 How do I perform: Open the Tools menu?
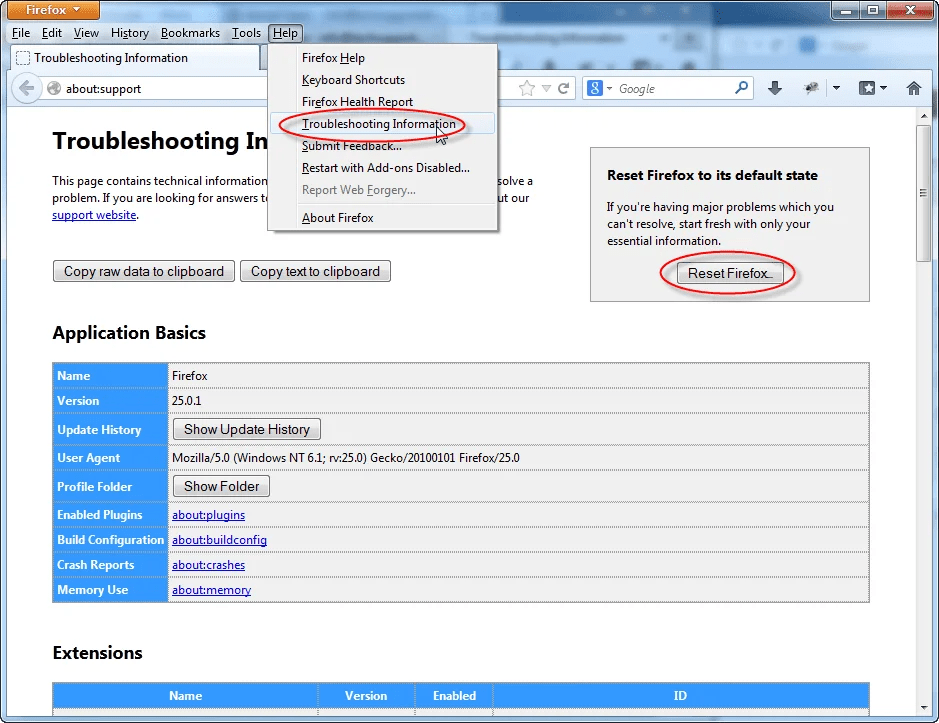pos(246,33)
